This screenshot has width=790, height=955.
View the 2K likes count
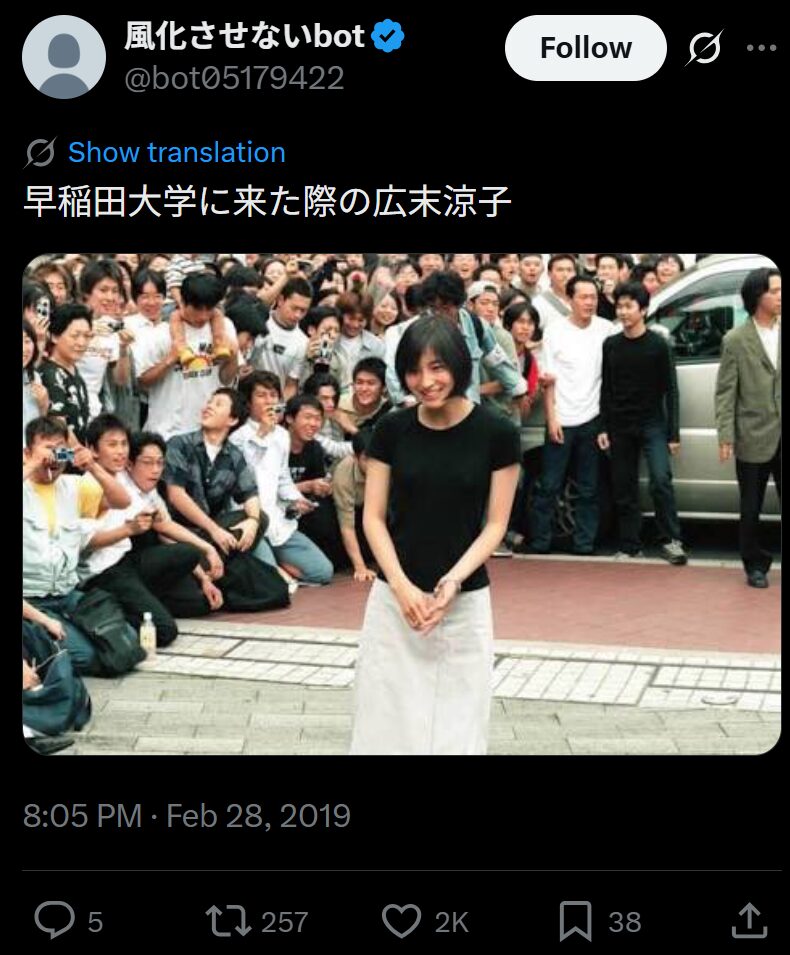click(451, 922)
